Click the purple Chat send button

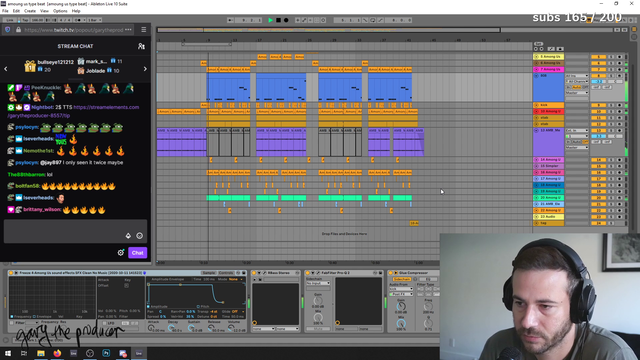click(138, 253)
